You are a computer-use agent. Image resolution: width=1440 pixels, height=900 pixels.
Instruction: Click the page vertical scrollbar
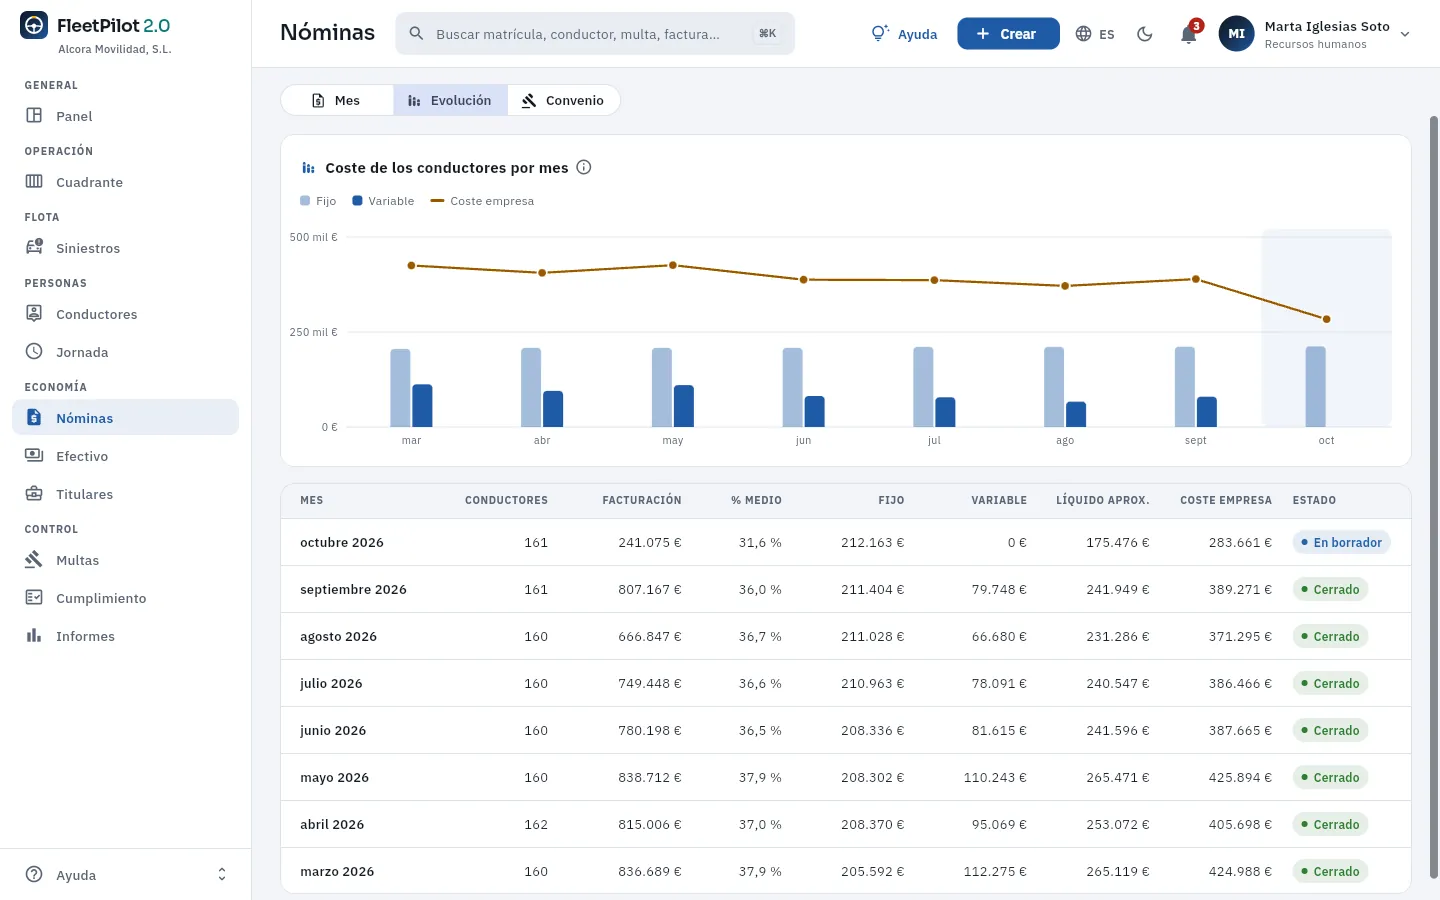click(1433, 497)
